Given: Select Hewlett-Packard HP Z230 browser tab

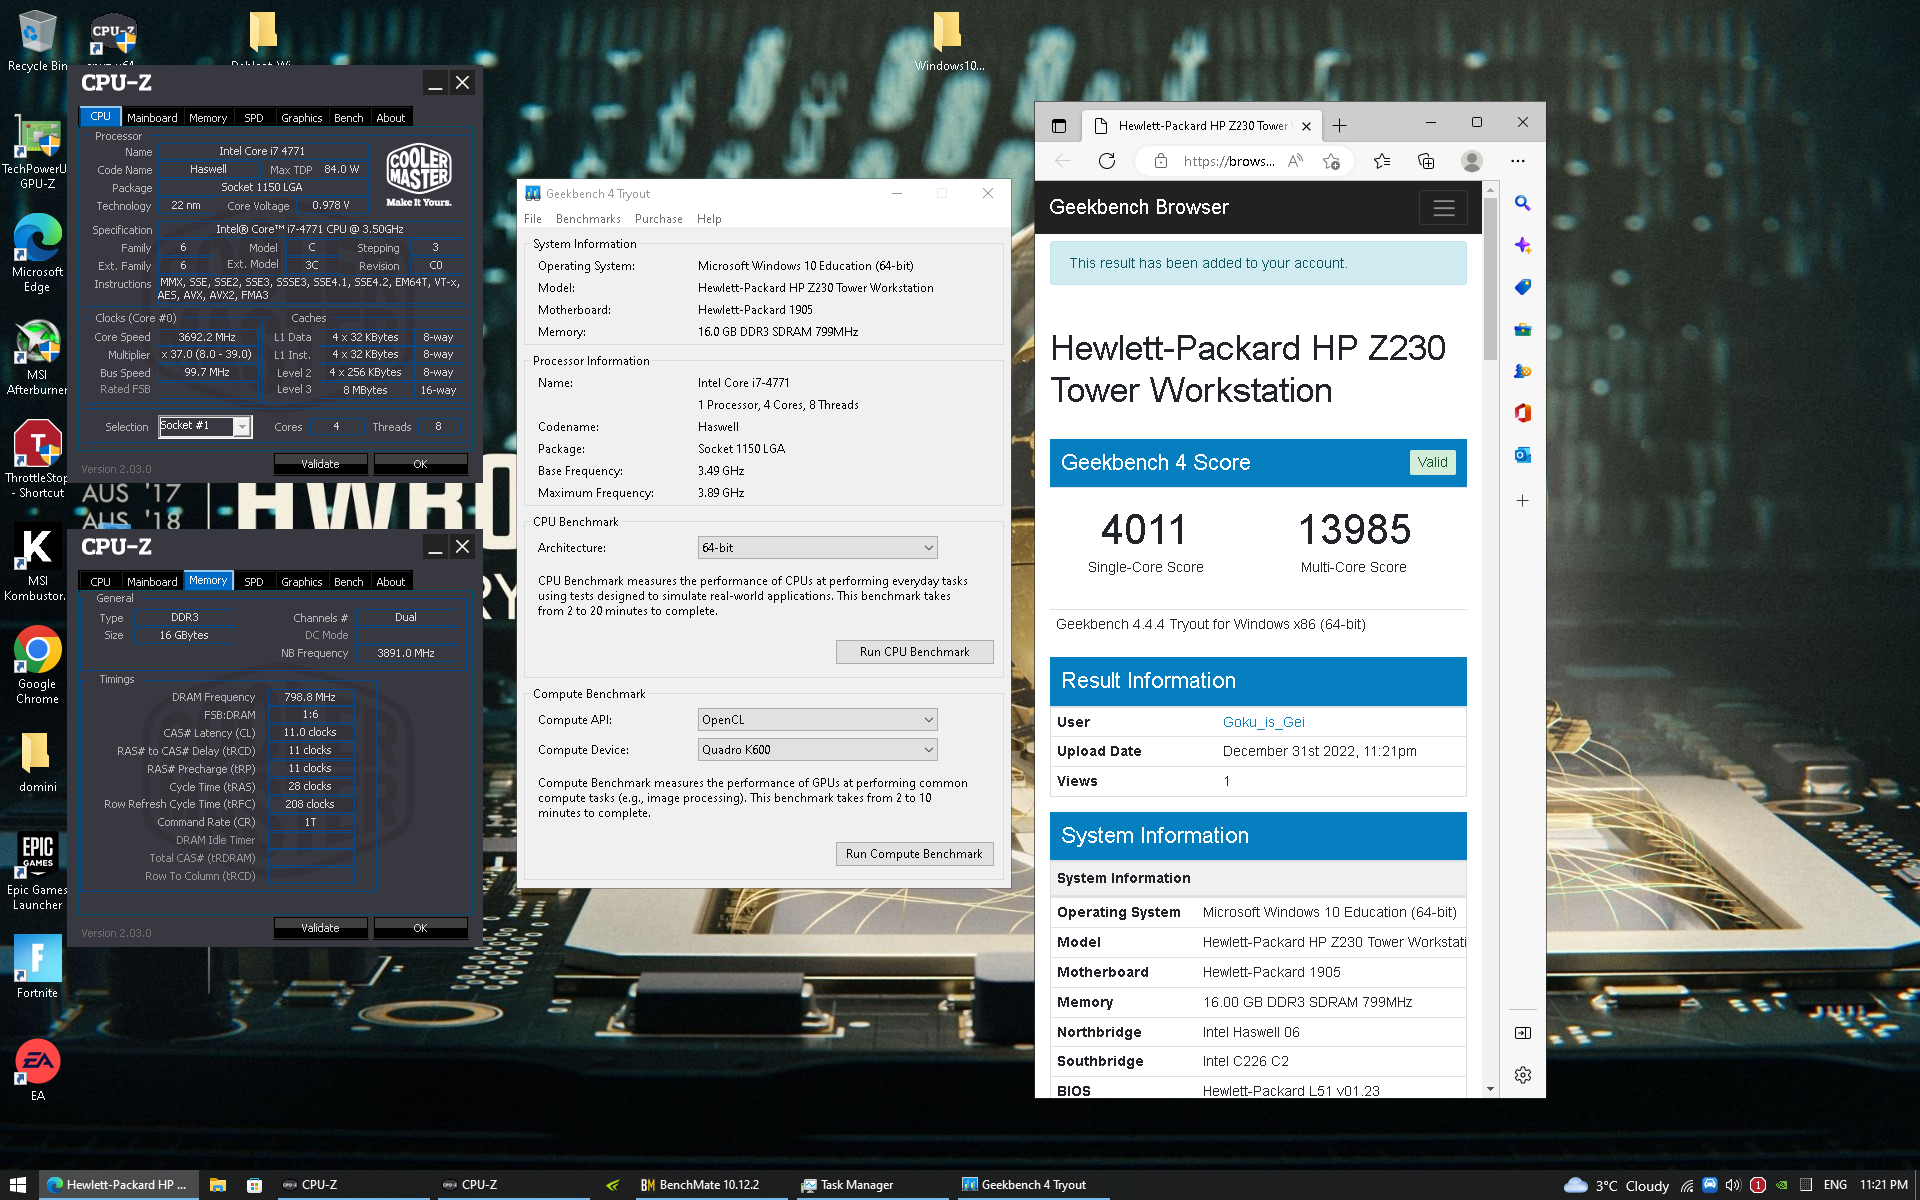Looking at the screenshot, I should click(1203, 126).
